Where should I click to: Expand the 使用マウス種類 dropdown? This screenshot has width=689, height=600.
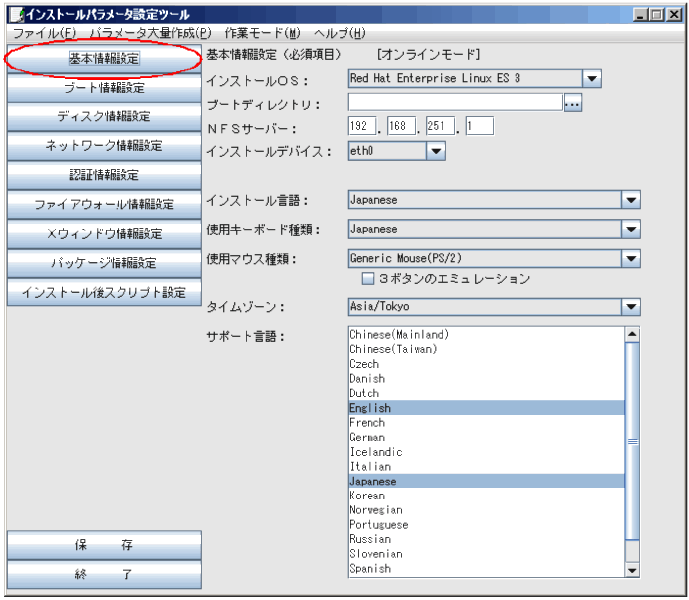tap(631, 259)
